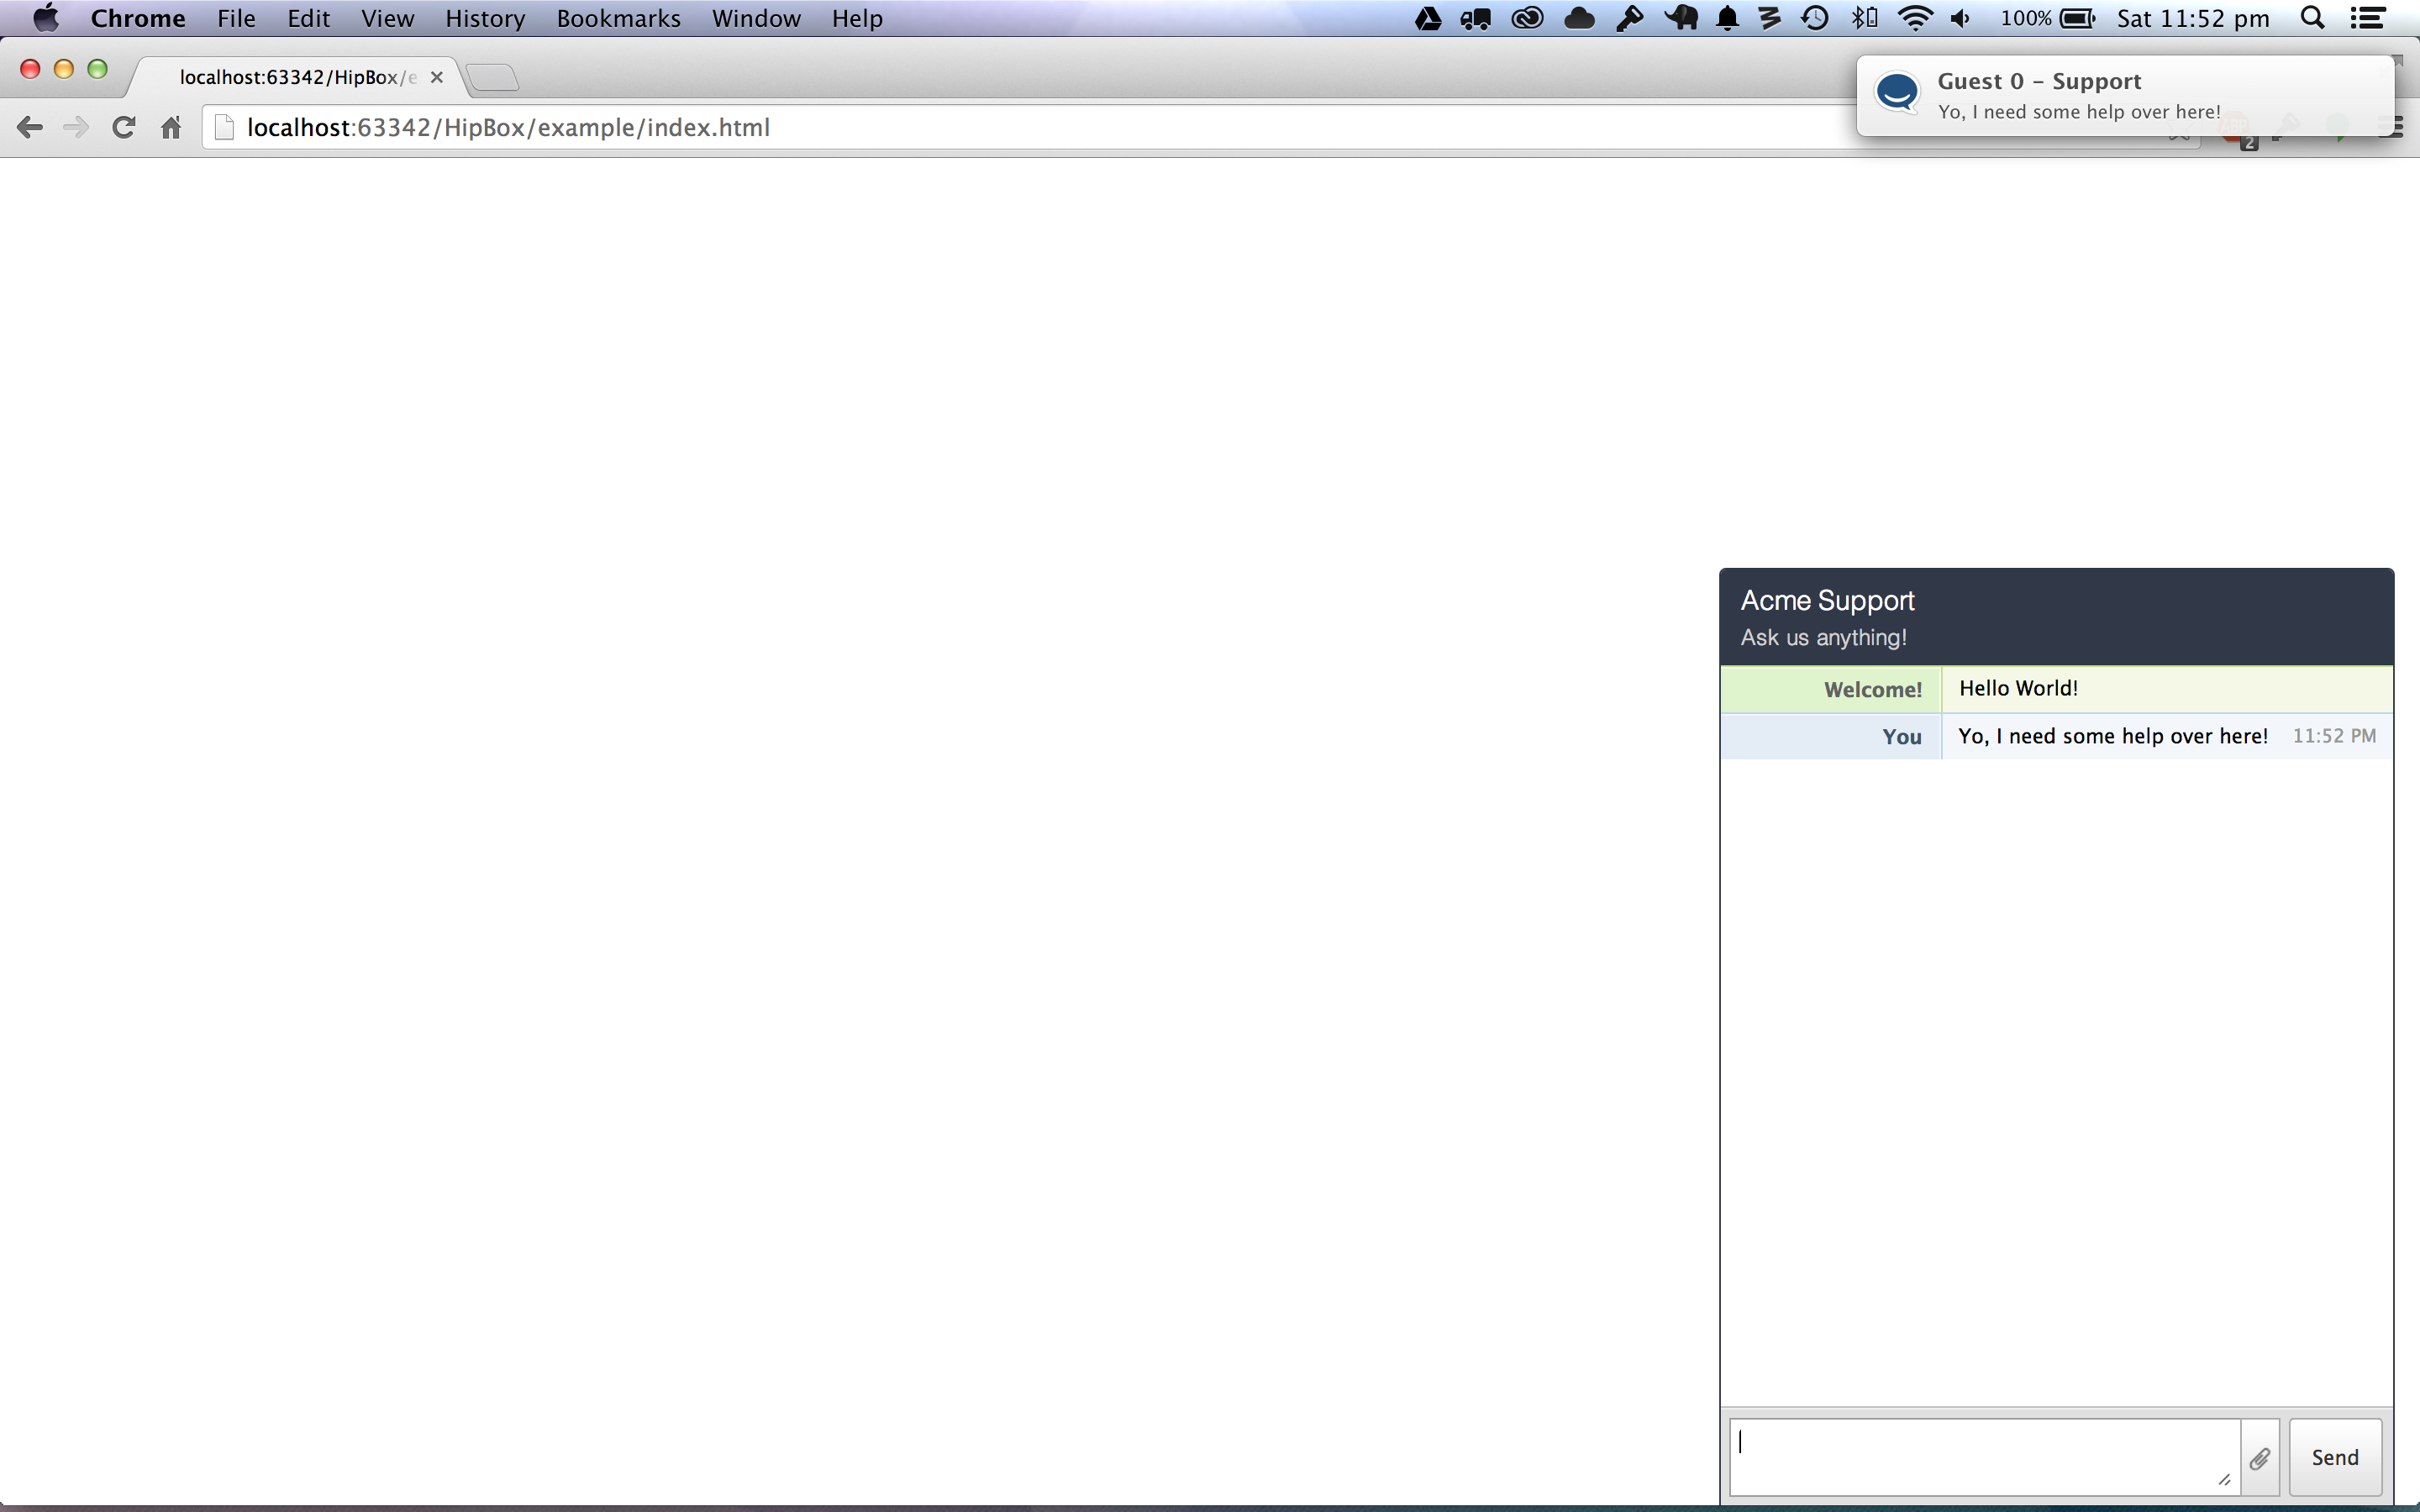Reload the page with refresh icon
Viewport: 2420px width, 1512px height.
pyautogui.click(x=123, y=128)
